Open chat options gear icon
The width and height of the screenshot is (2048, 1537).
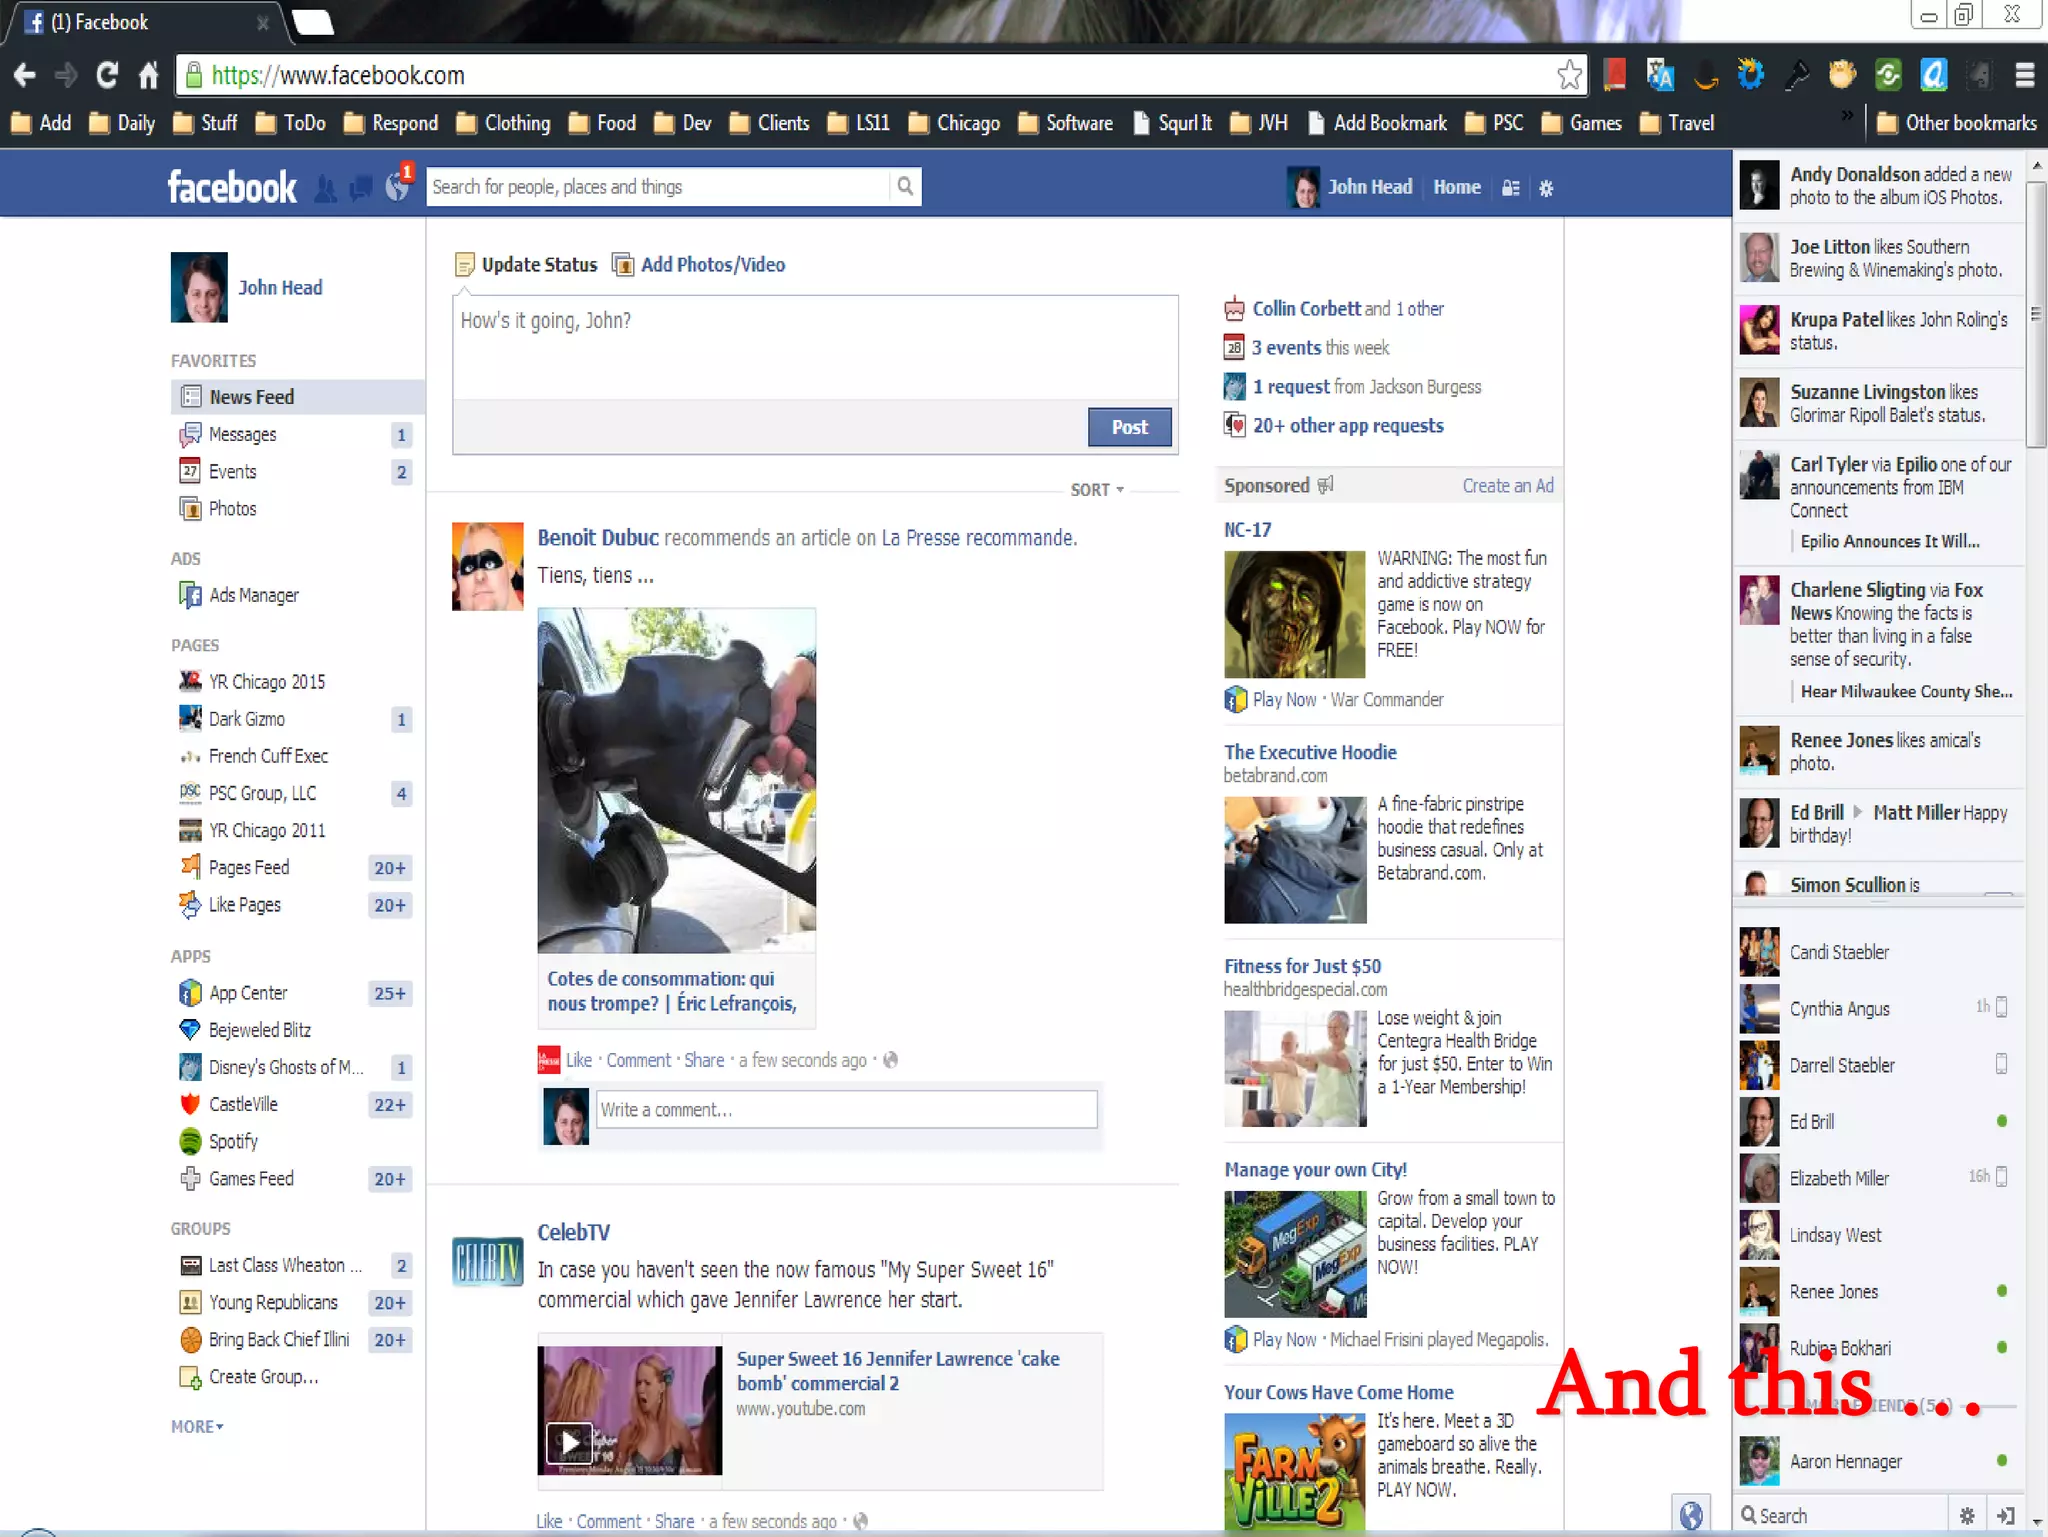point(1966,1515)
